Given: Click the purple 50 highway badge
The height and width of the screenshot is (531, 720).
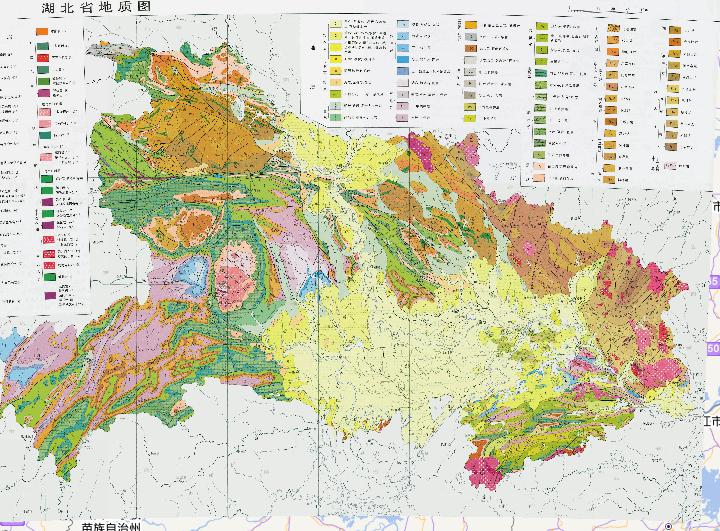Looking at the screenshot, I should click(713, 347).
